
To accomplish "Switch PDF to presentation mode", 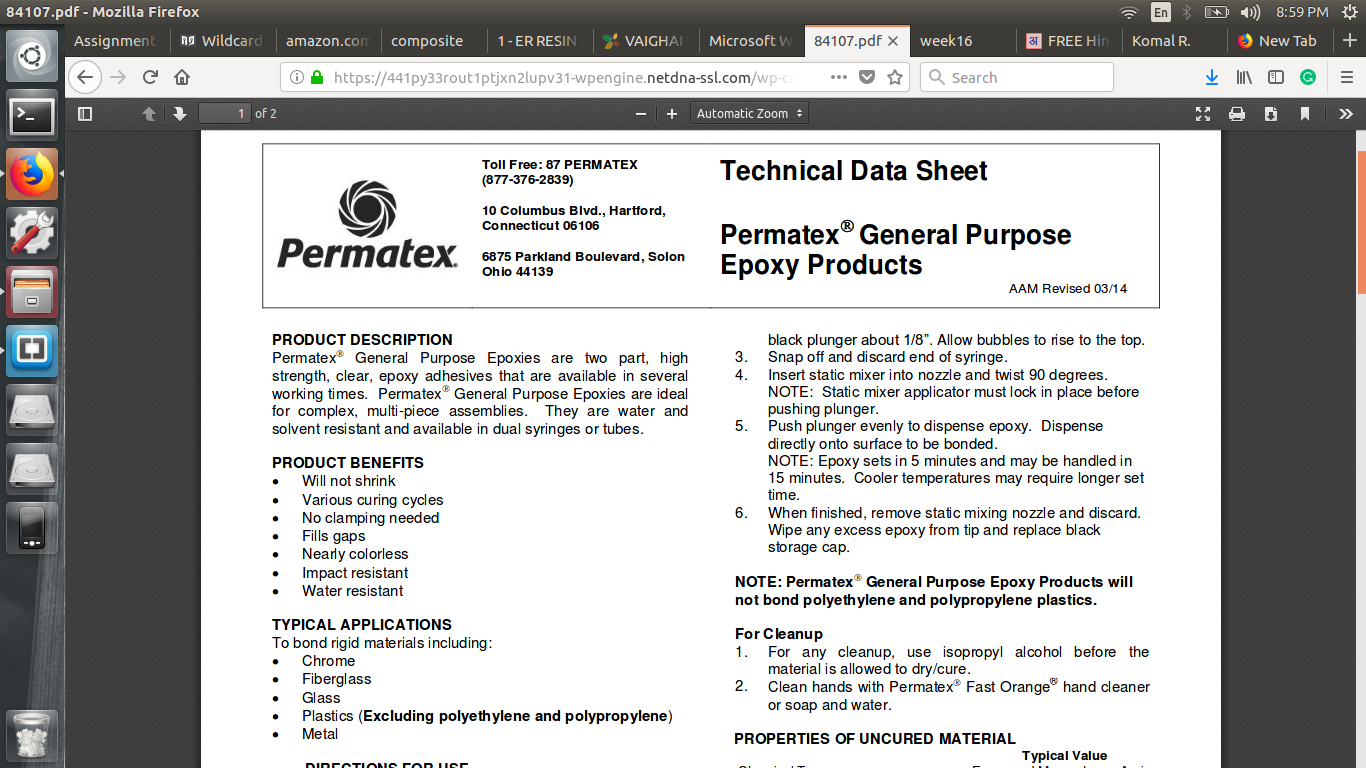I will pos(1203,114).
